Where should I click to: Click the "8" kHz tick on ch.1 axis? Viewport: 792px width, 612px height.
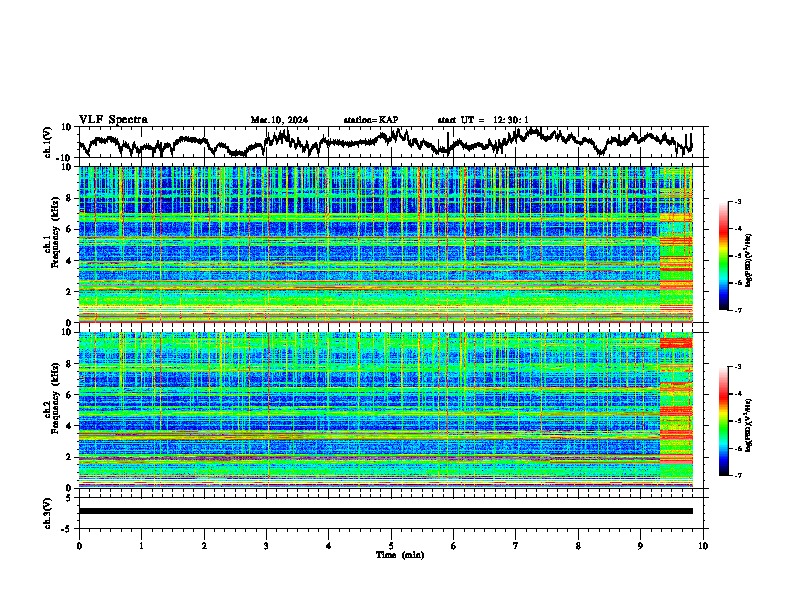70,198
